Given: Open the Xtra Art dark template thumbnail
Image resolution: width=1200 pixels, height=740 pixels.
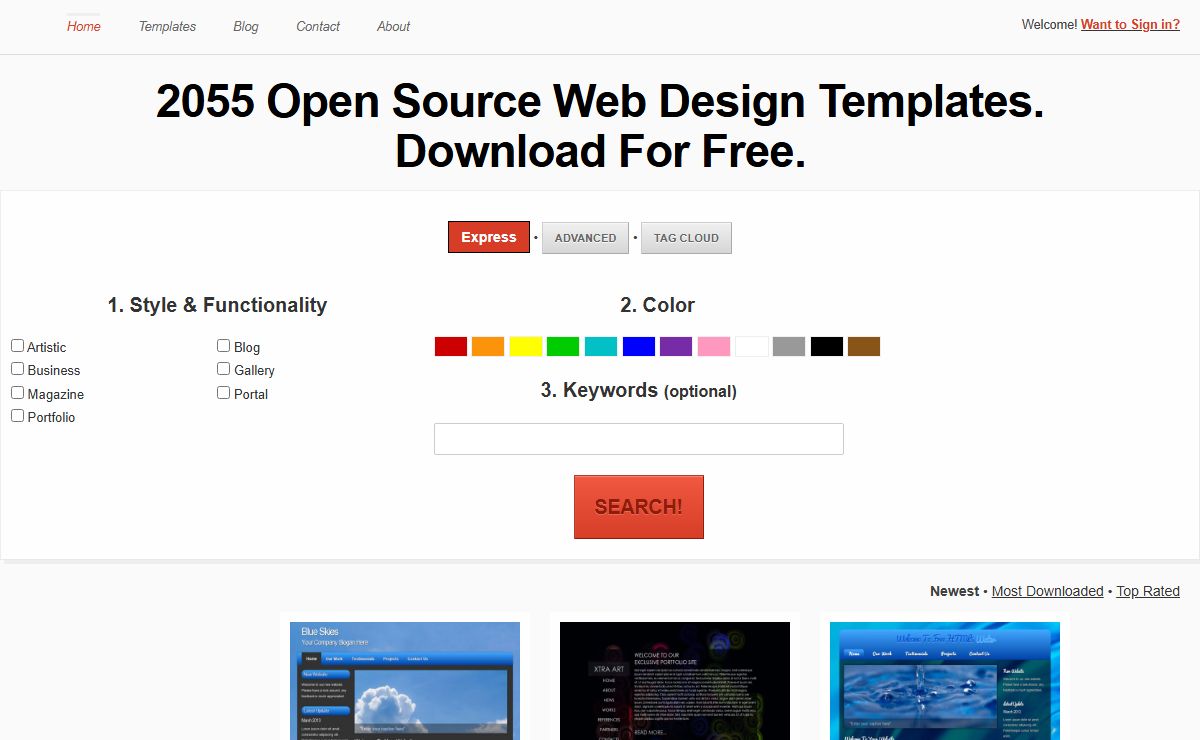Looking at the screenshot, I should [x=675, y=680].
